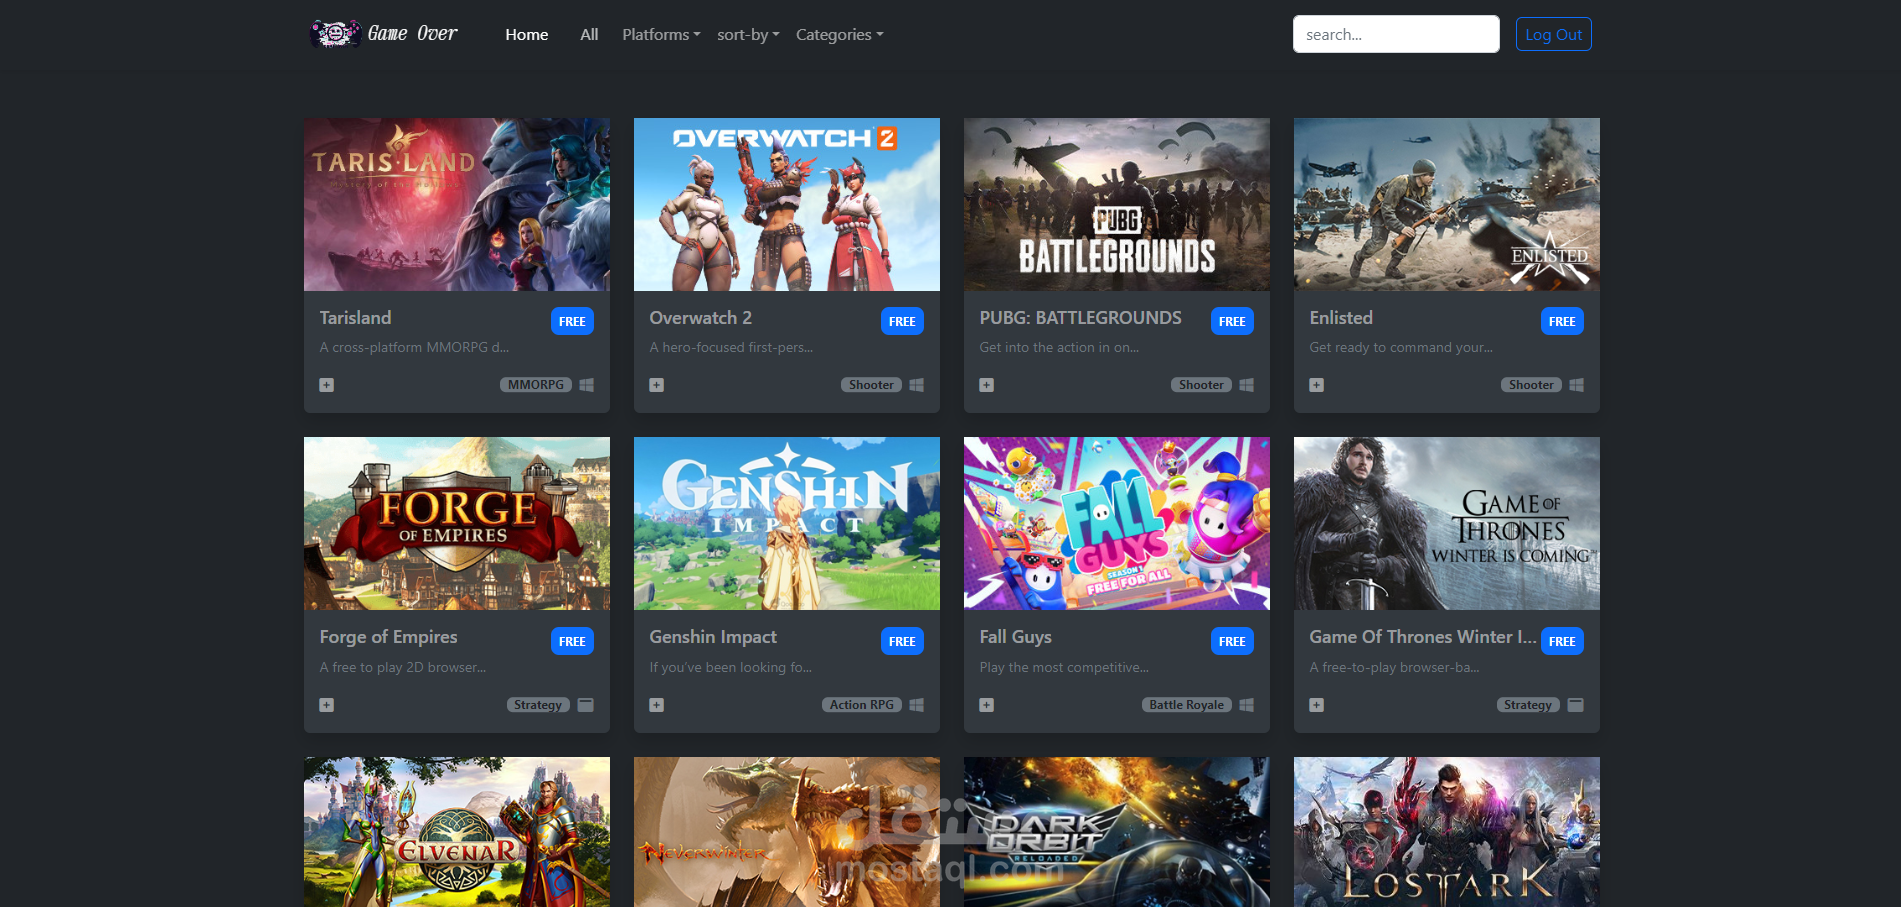Click the FREE badge on Genshin Impact
This screenshot has width=1901, height=907.
(x=902, y=641)
